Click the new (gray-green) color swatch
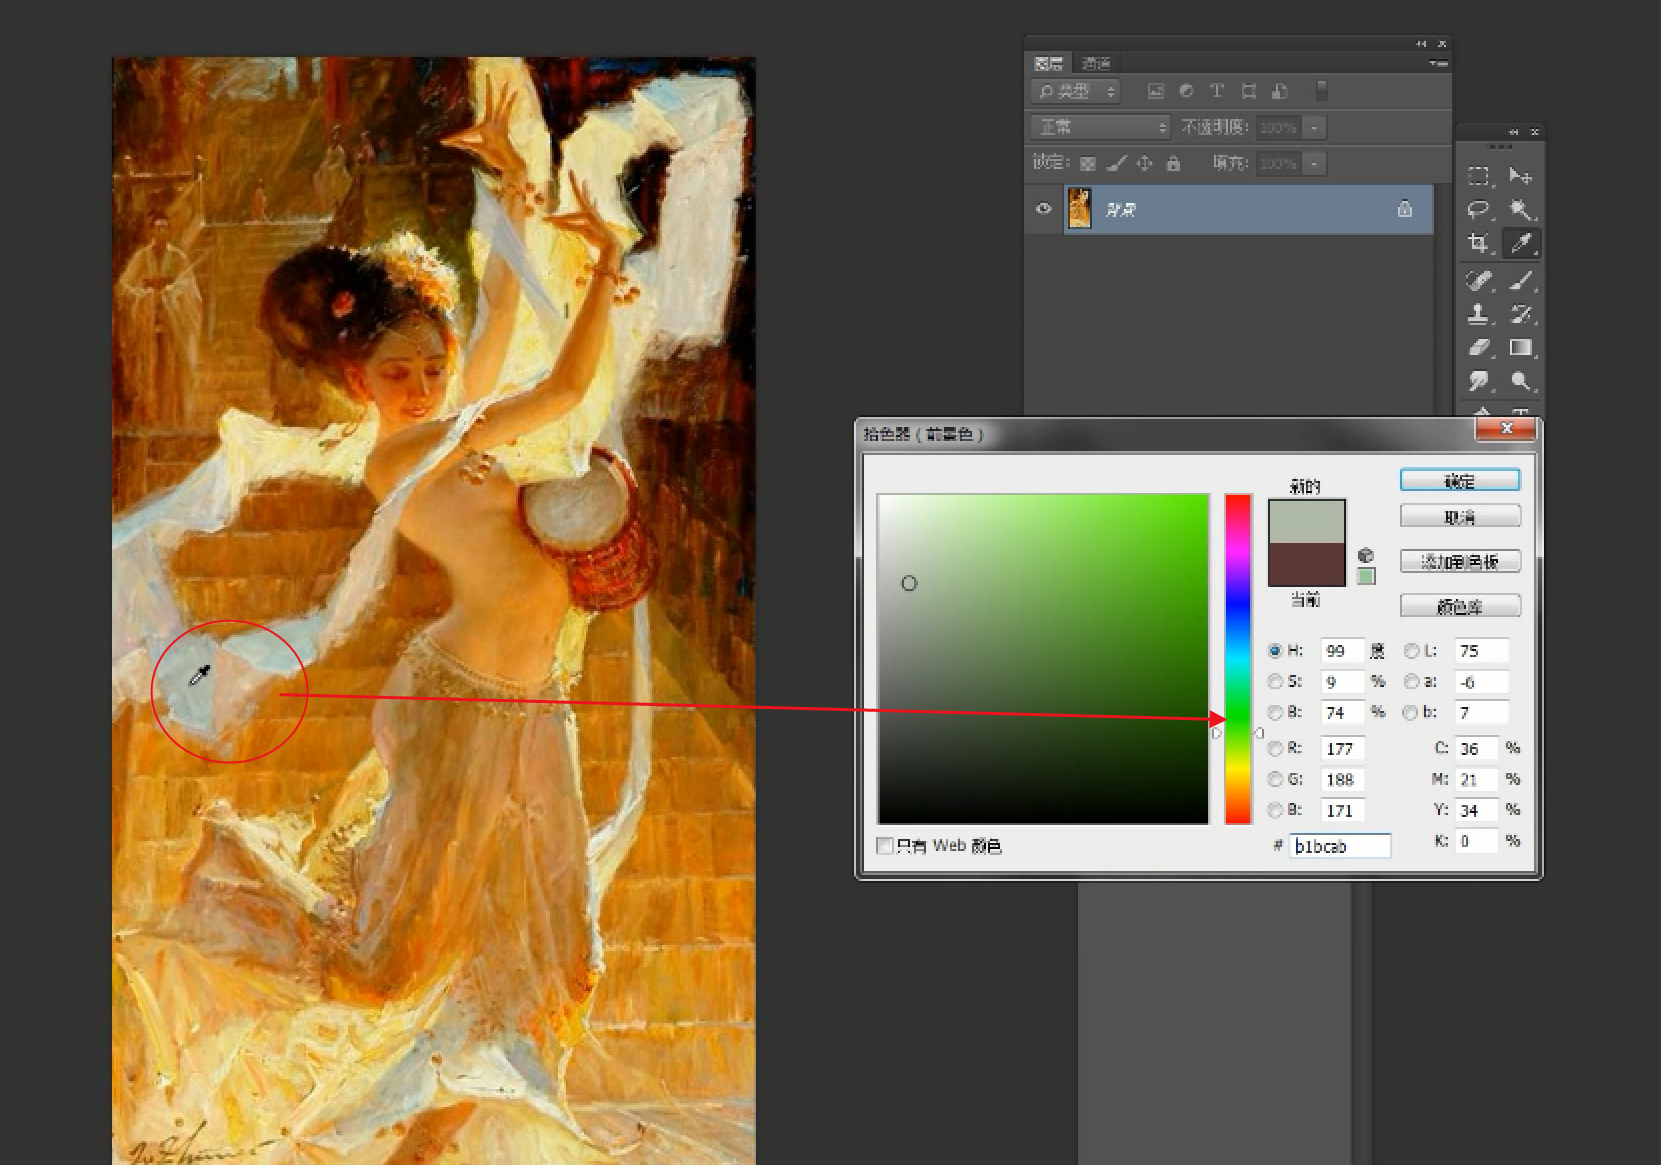Viewport: 1661px width, 1165px height. (1307, 521)
